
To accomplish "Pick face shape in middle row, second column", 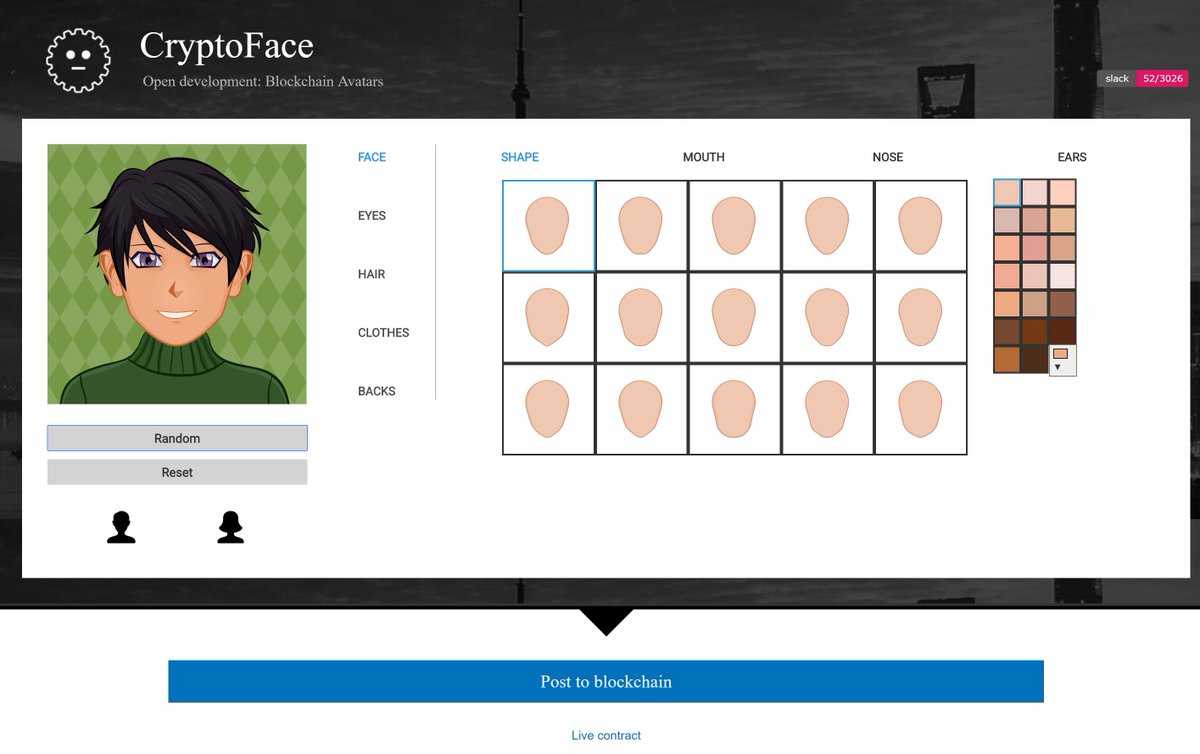I will [x=641, y=318].
